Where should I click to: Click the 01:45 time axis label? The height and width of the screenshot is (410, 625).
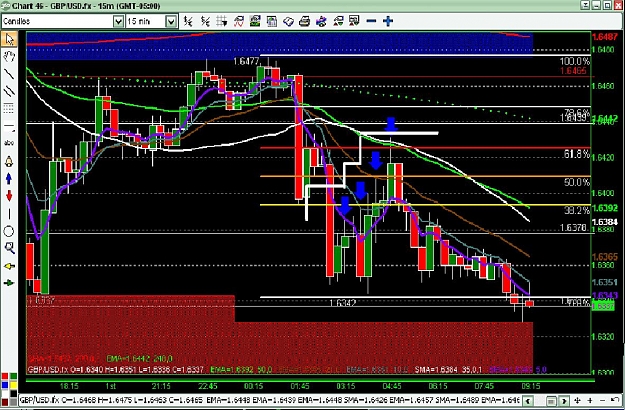tap(300, 386)
